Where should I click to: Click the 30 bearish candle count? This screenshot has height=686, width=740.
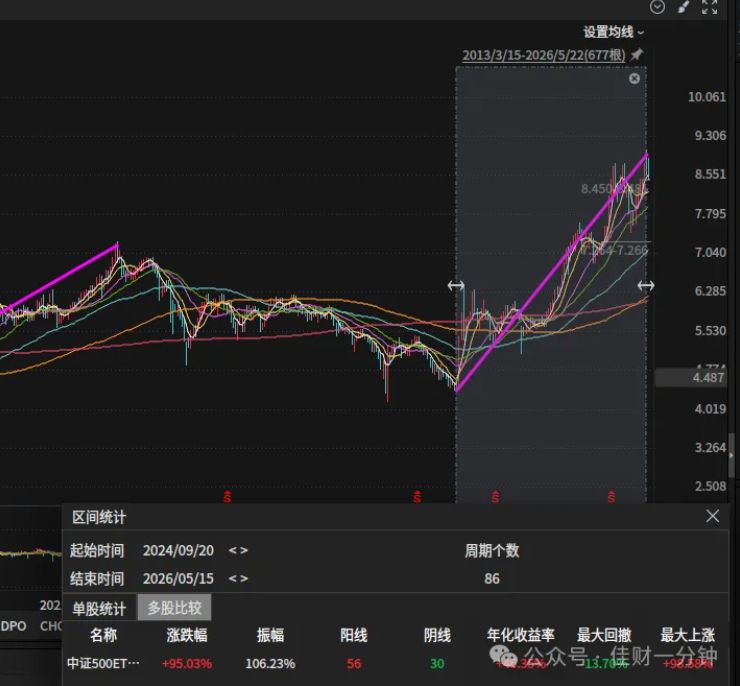(x=437, y=664)
